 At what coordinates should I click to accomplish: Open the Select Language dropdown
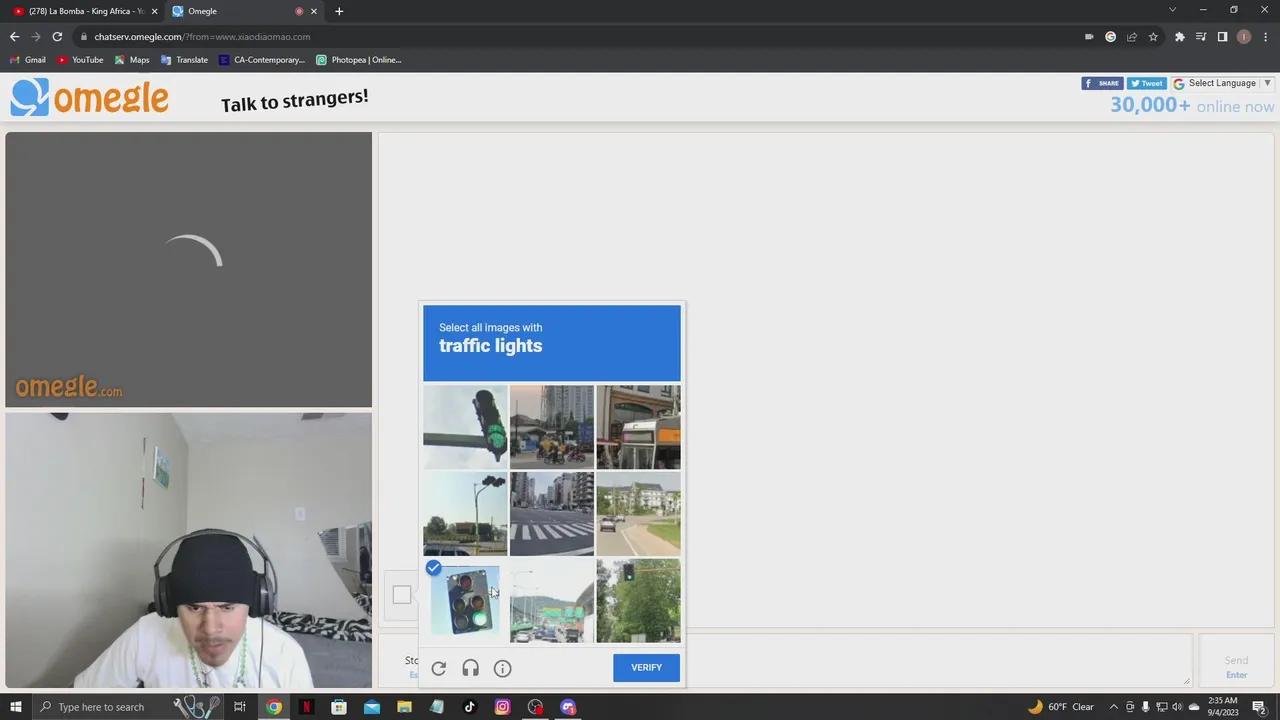click(x=1222, y=83)
